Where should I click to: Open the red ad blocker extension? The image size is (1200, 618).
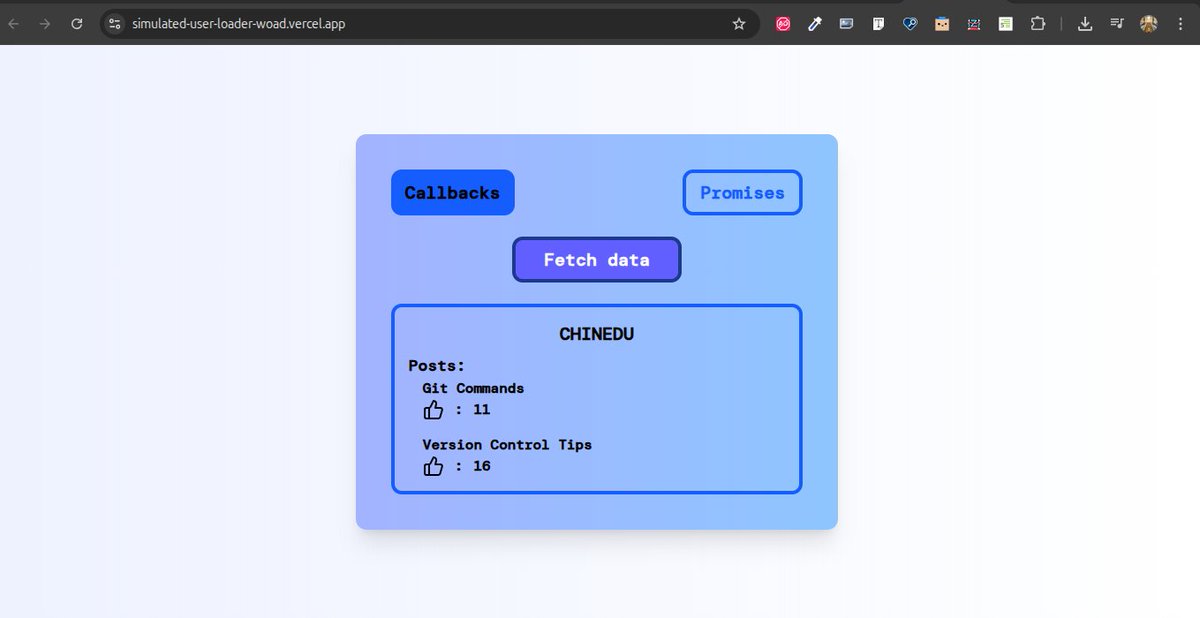point(783,24)
